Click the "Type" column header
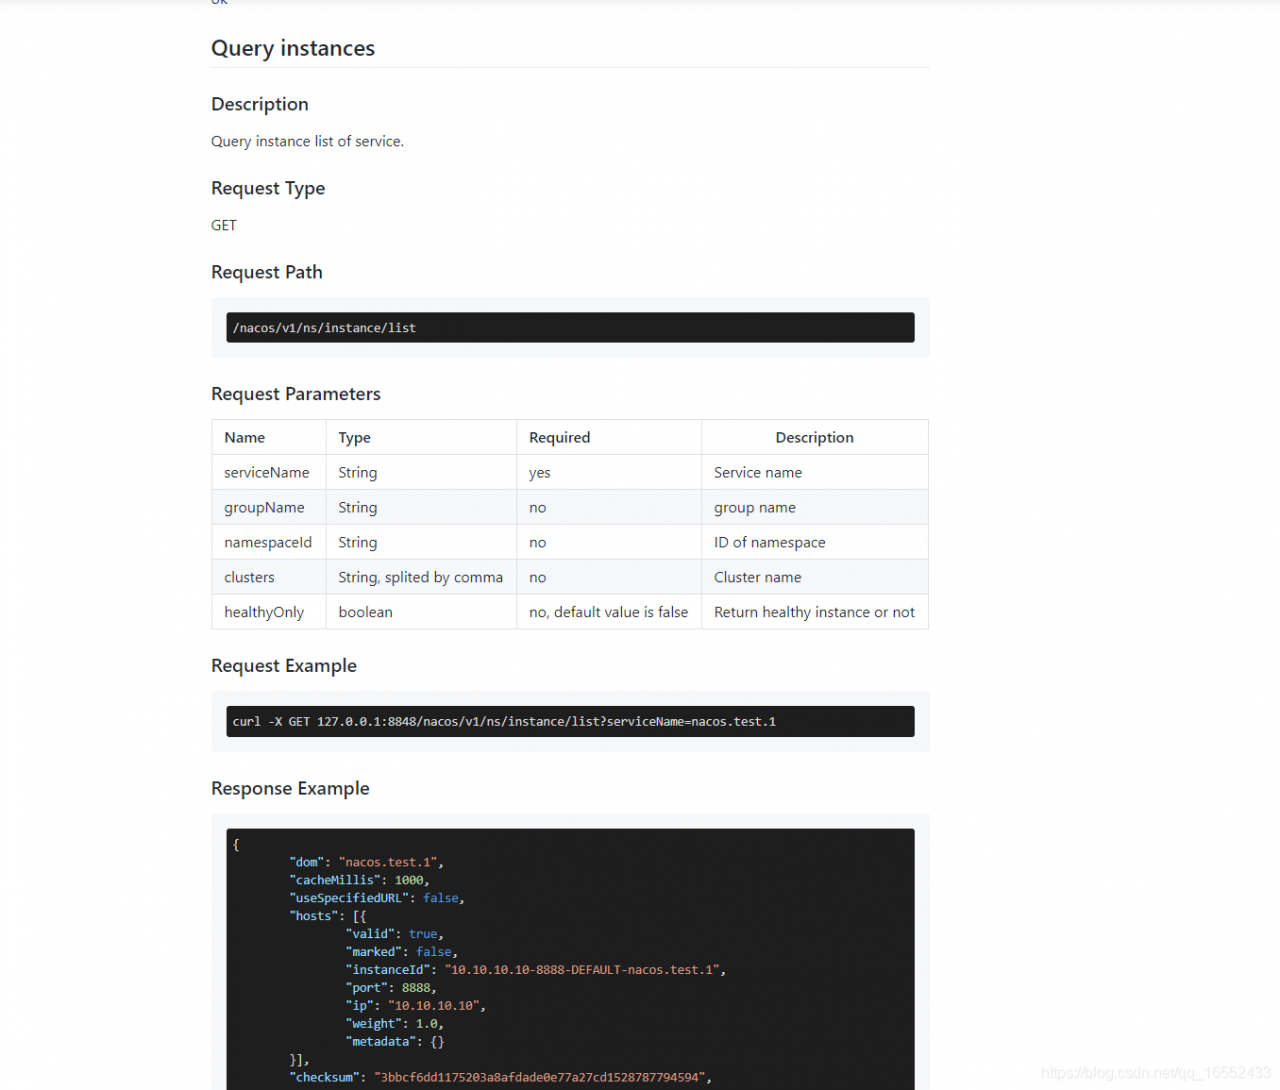This screenshot has width=1280, height=1090. (x=354, y=438)
